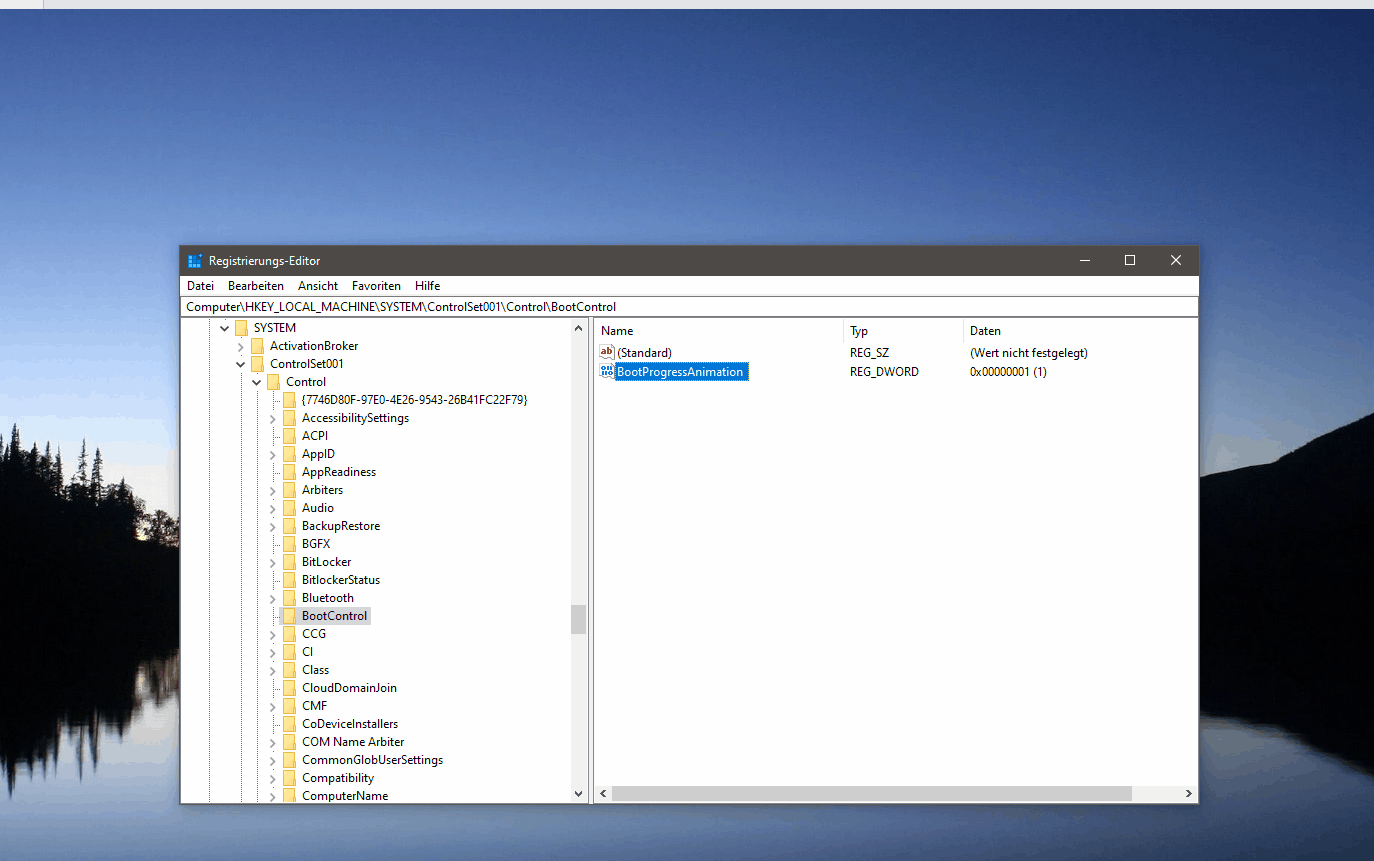Viewport: 1374px width, 861px height.
Task: Click the (Standard) string value icon
Action: 607,352
